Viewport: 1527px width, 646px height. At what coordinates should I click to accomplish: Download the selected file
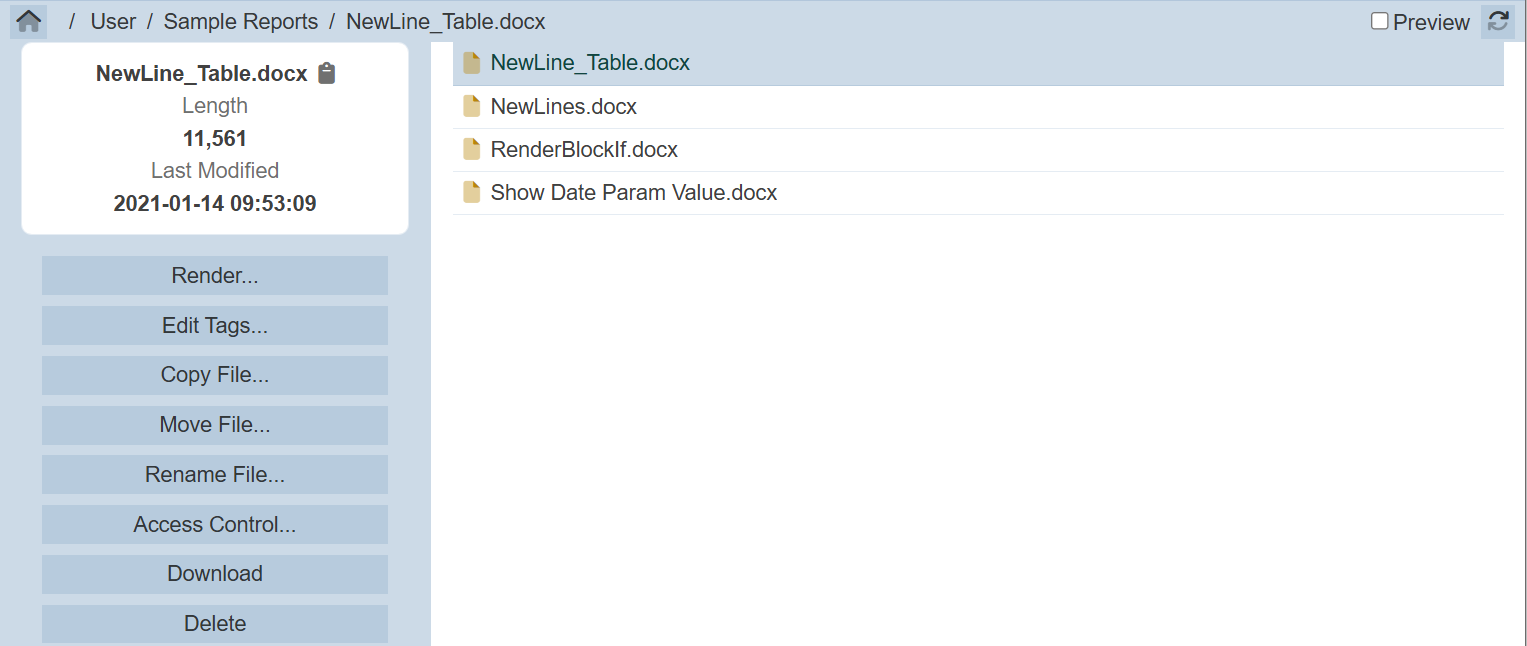[215, 574]
